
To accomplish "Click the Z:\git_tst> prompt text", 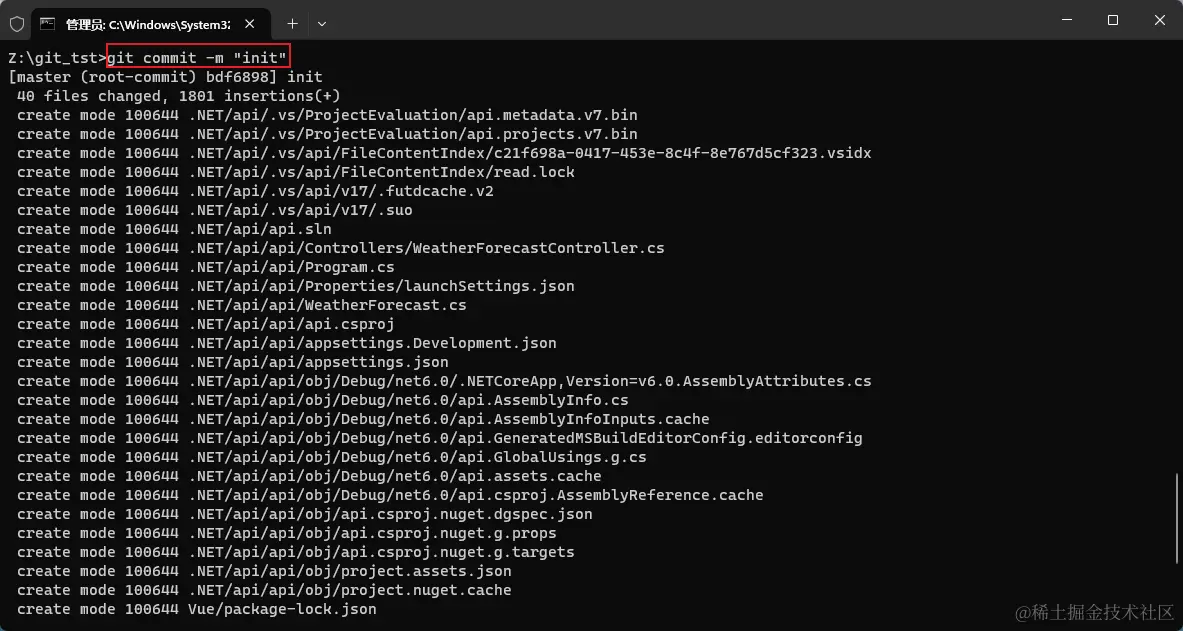I will 56,58.
